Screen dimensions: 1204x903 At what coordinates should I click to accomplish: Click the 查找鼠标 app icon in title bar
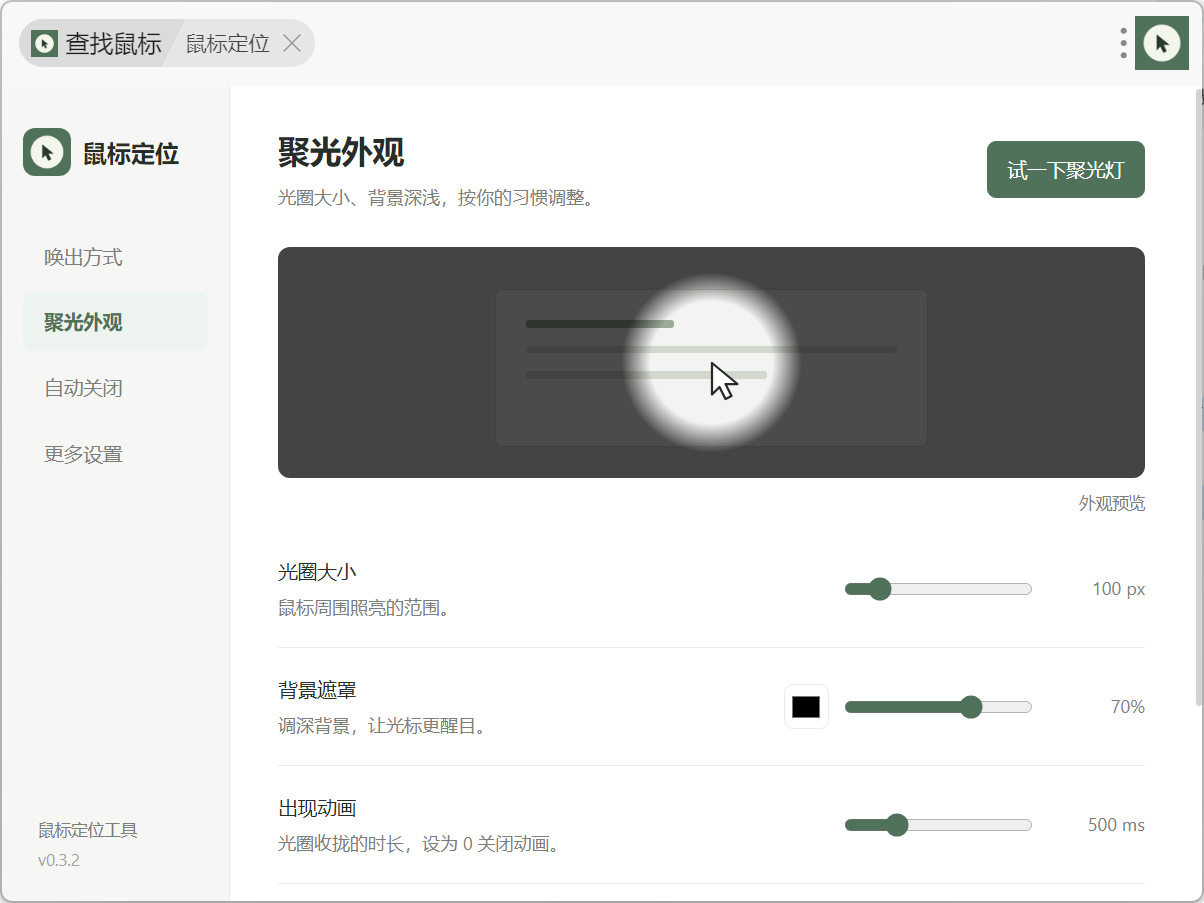click(x=44, y=43)
